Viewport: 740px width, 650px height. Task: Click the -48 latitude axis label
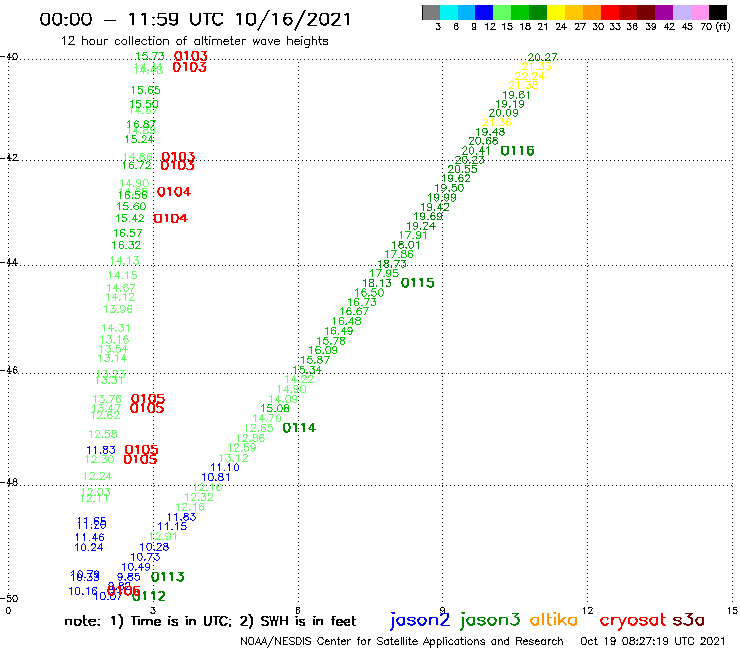pos(9,482)
